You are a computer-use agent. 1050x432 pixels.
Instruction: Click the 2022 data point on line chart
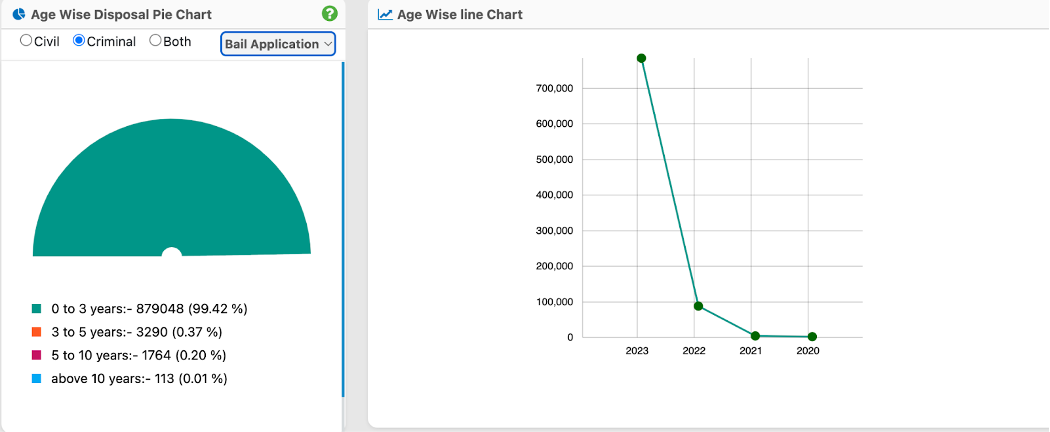698,306
